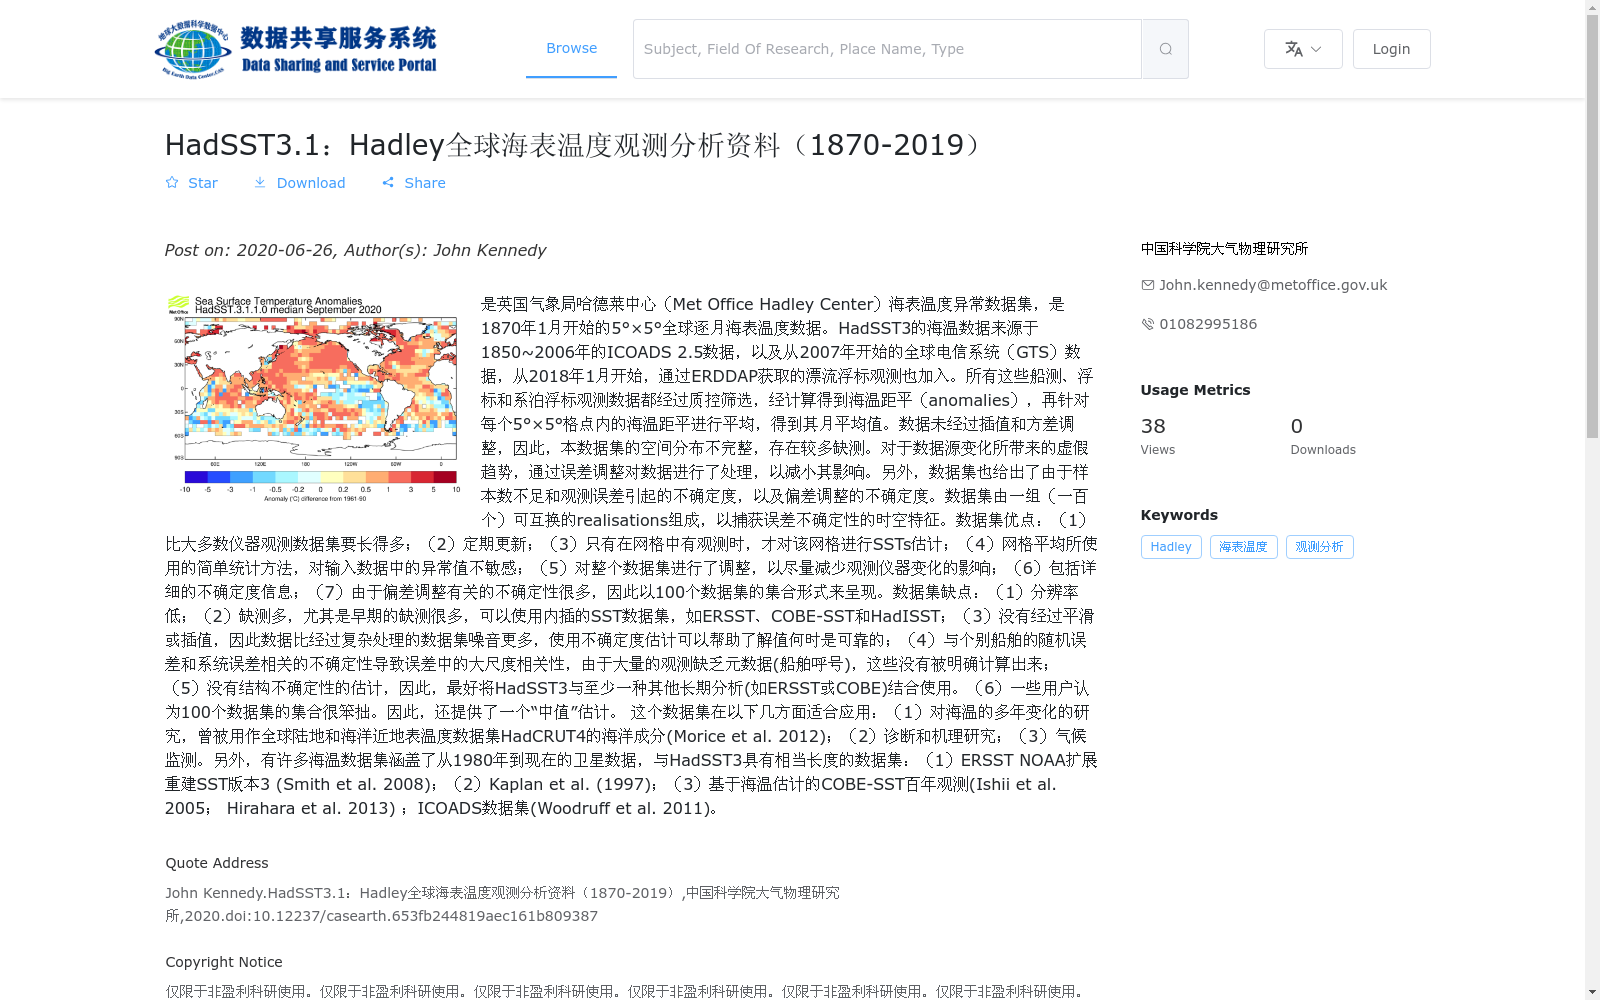This screenshot has width=1600, height=1000.
Task: Click the dataset title HadSST3.1
Action: (576, 145)
